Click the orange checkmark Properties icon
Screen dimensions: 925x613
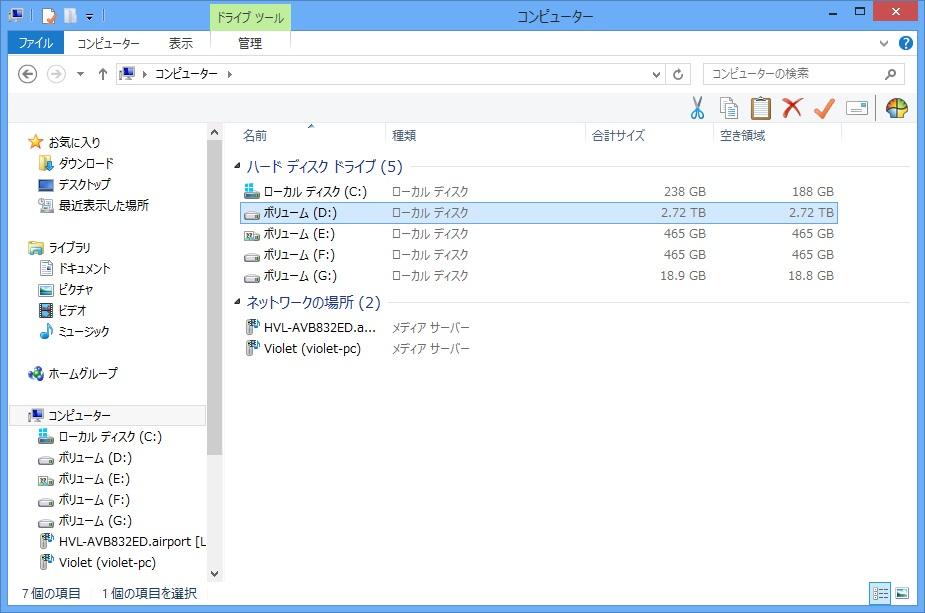824,108
